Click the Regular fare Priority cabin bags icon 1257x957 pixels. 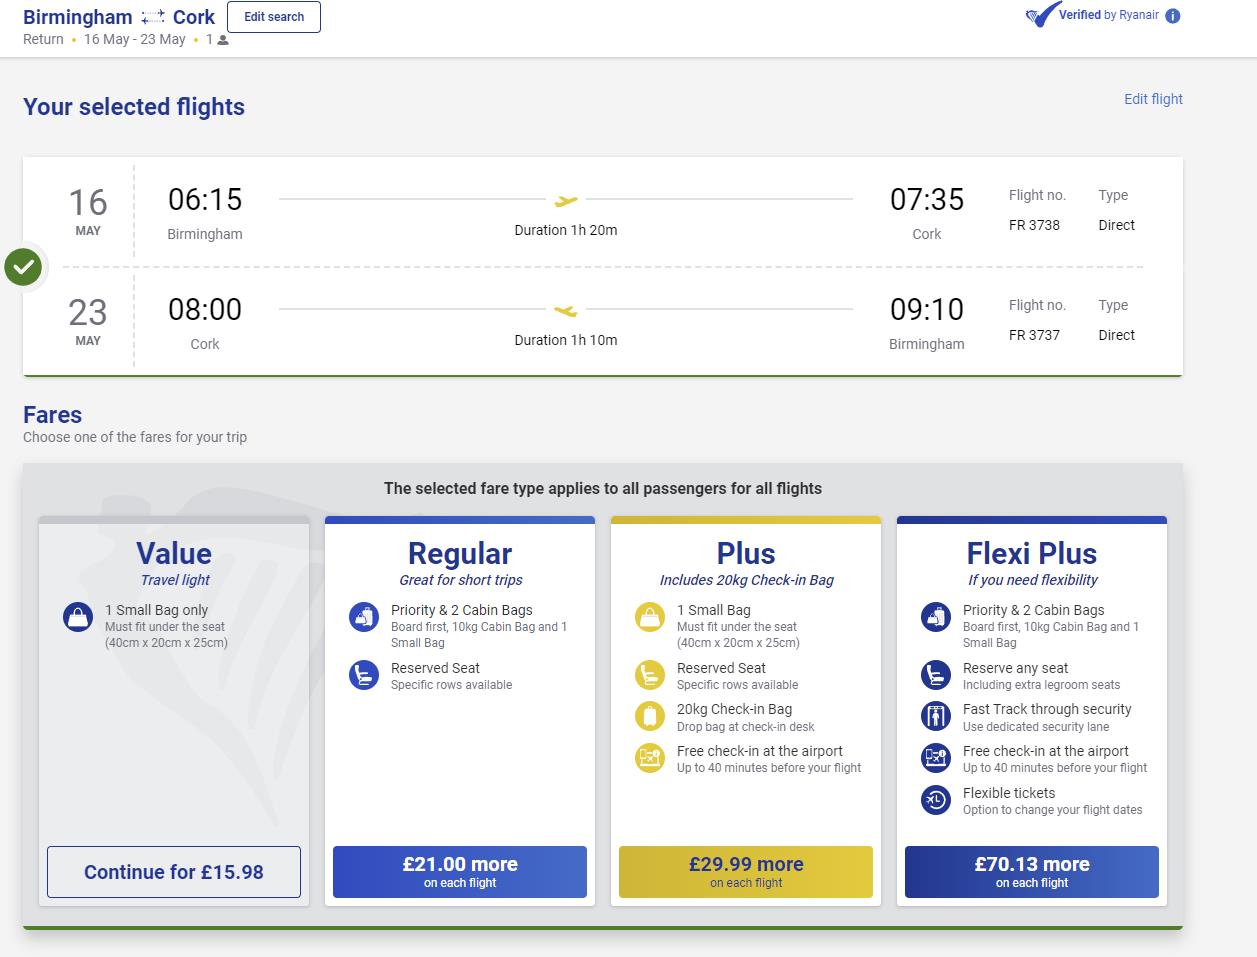tap(364, 617)
